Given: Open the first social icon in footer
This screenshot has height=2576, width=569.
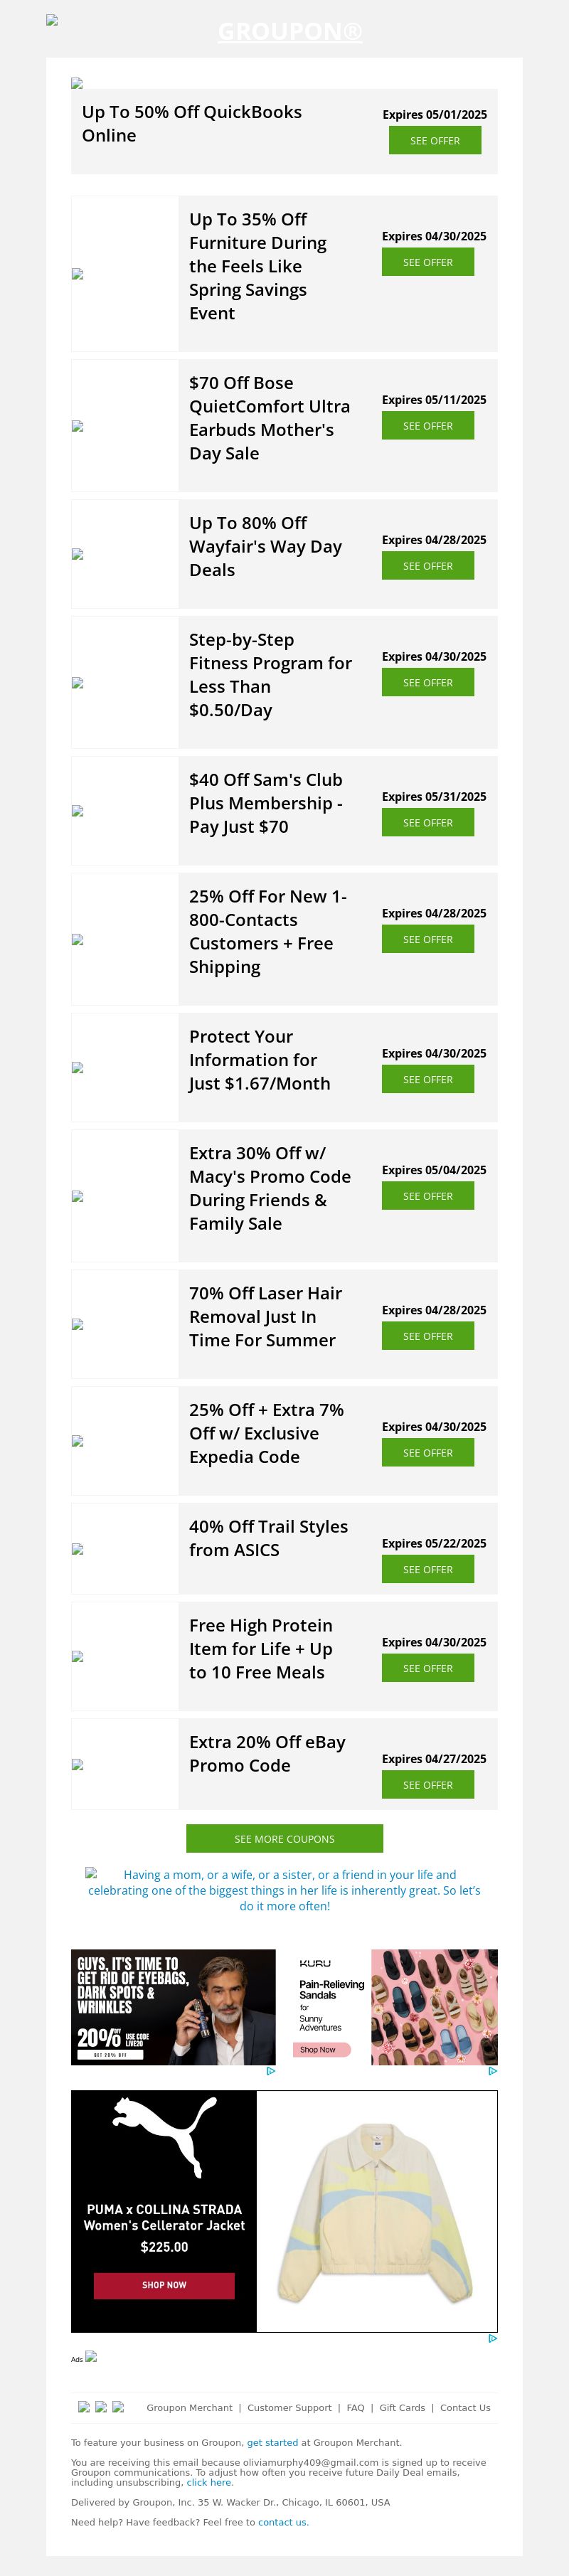Looking at the screenshot, I should tap(84, 2407).
